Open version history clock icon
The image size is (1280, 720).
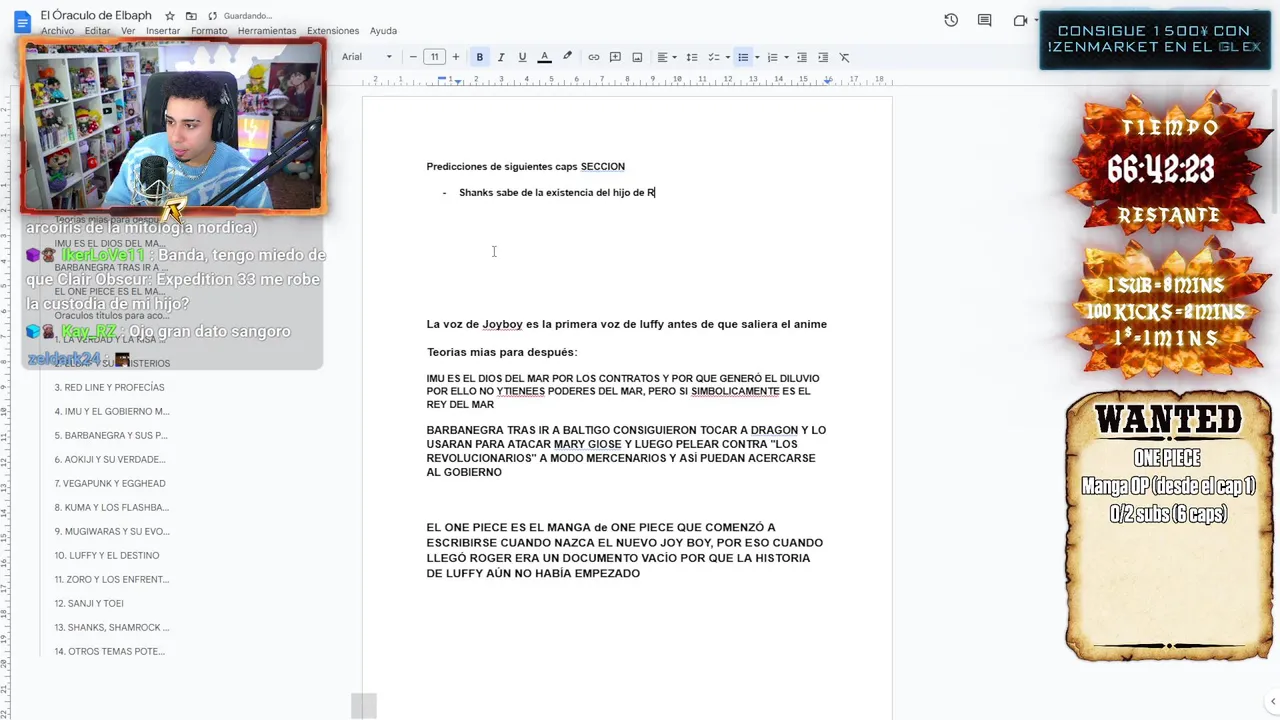[951, 20]
